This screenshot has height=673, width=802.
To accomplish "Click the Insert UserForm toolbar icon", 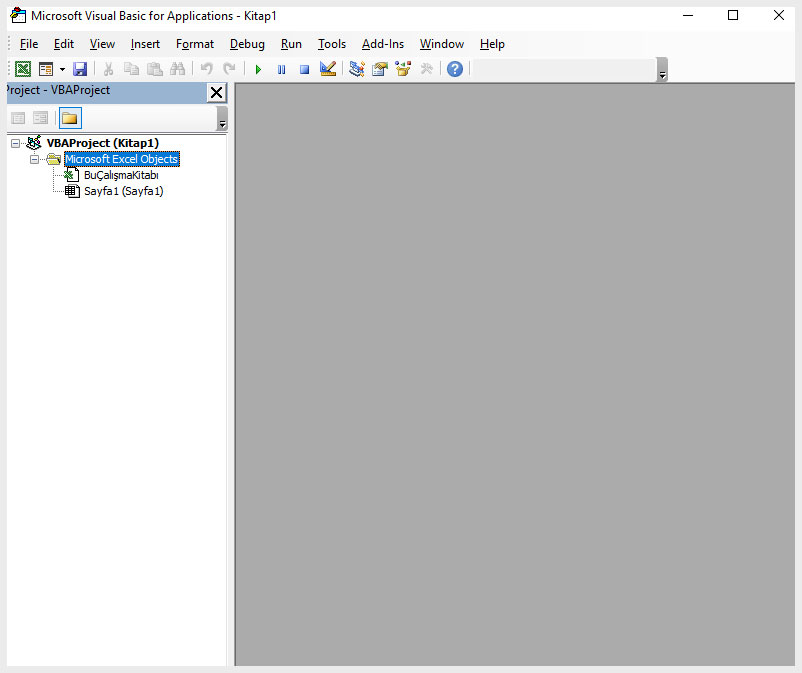I will coord(46,69).
